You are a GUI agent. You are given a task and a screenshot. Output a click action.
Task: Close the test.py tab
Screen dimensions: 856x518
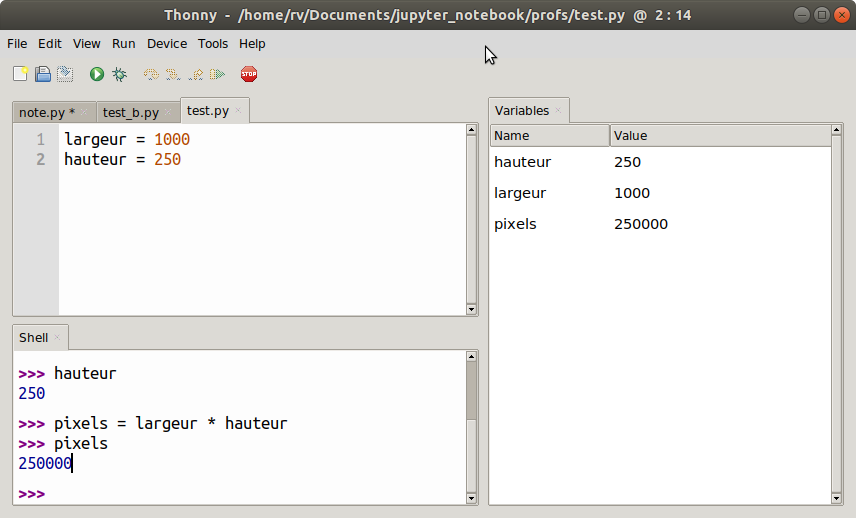coord(238,110)
